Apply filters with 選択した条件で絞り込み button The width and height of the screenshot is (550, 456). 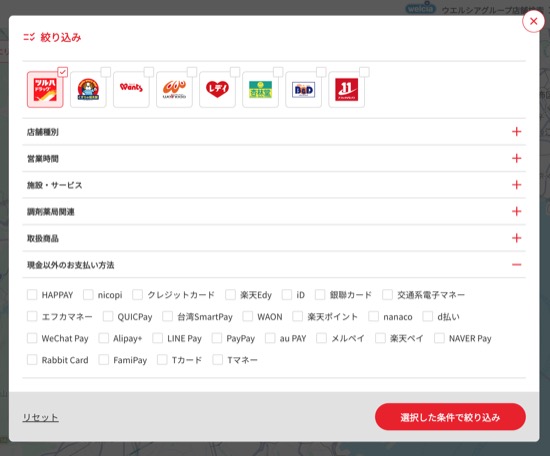point(450,417)
